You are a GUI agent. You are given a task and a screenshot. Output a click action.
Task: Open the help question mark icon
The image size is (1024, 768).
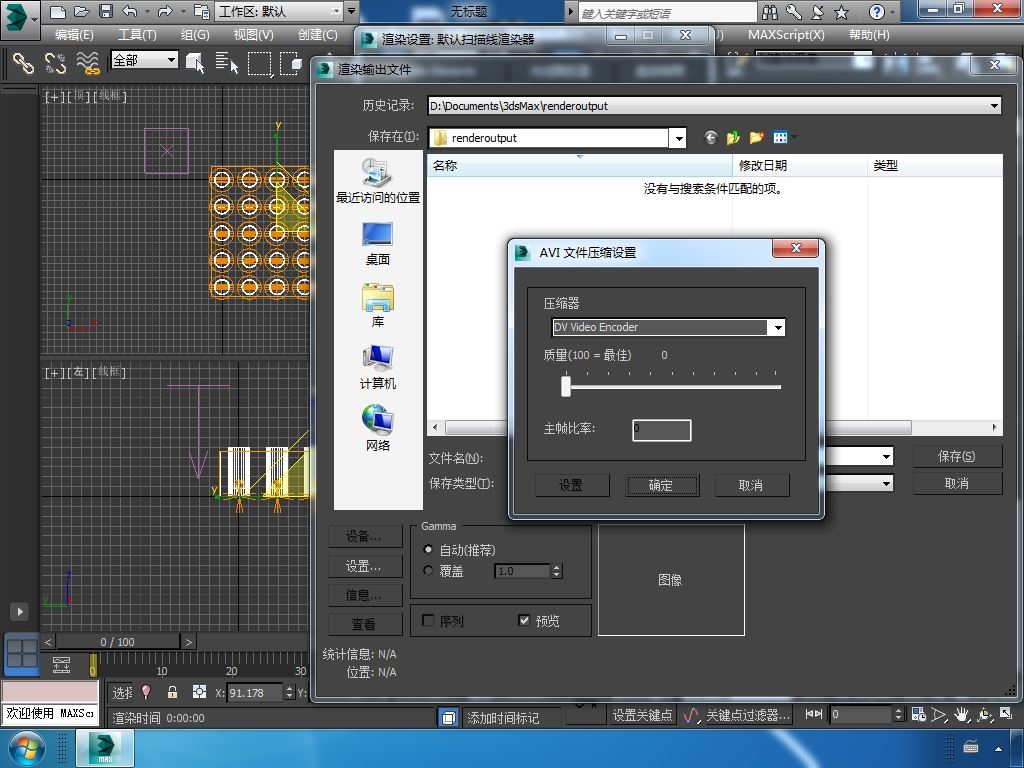point(877,12)
